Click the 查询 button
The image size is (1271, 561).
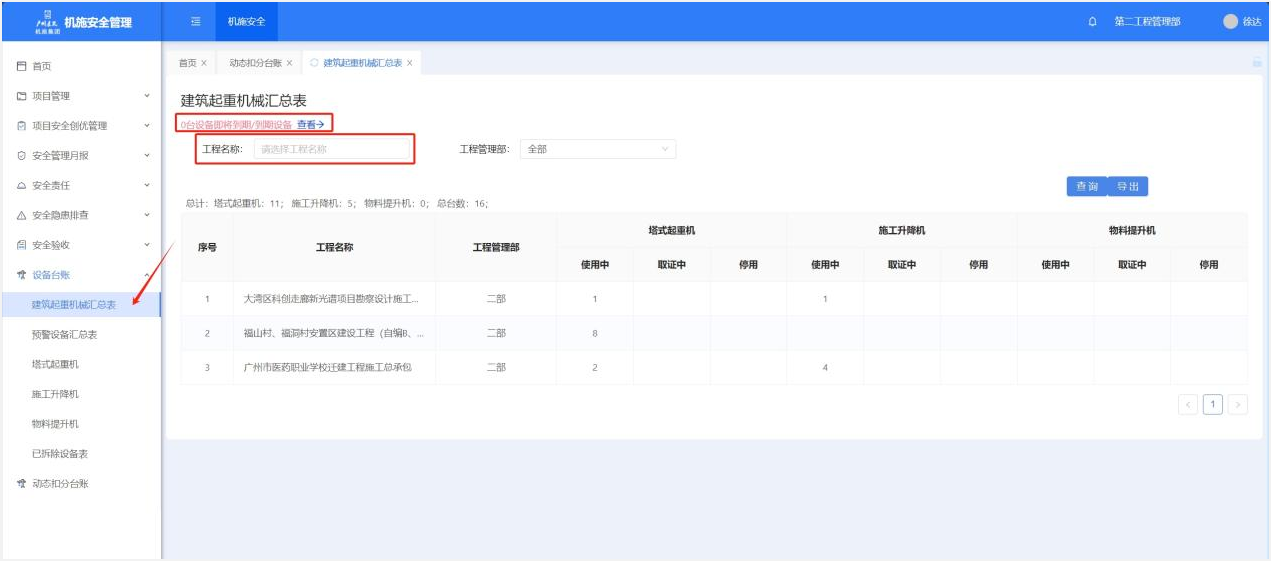click(1086, 187)
